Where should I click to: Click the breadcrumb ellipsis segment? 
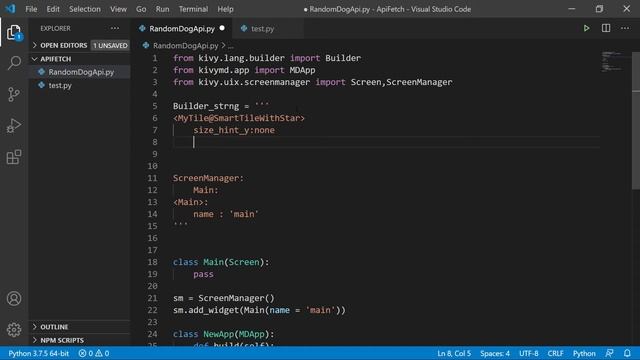coord(231,46)
